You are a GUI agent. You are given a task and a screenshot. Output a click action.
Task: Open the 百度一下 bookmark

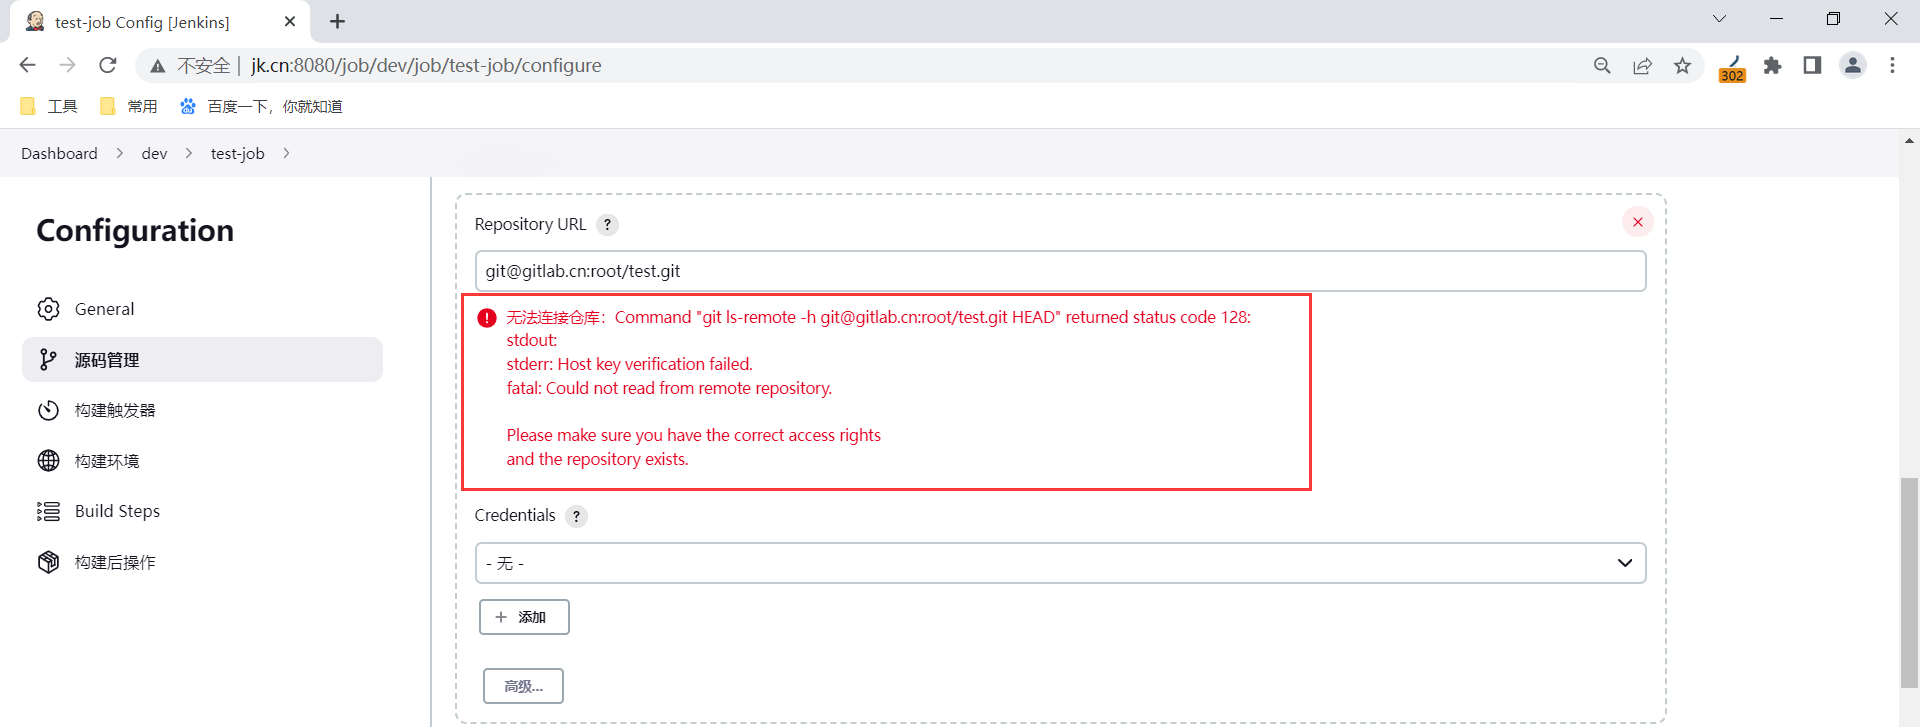click(x=261, y=106)
